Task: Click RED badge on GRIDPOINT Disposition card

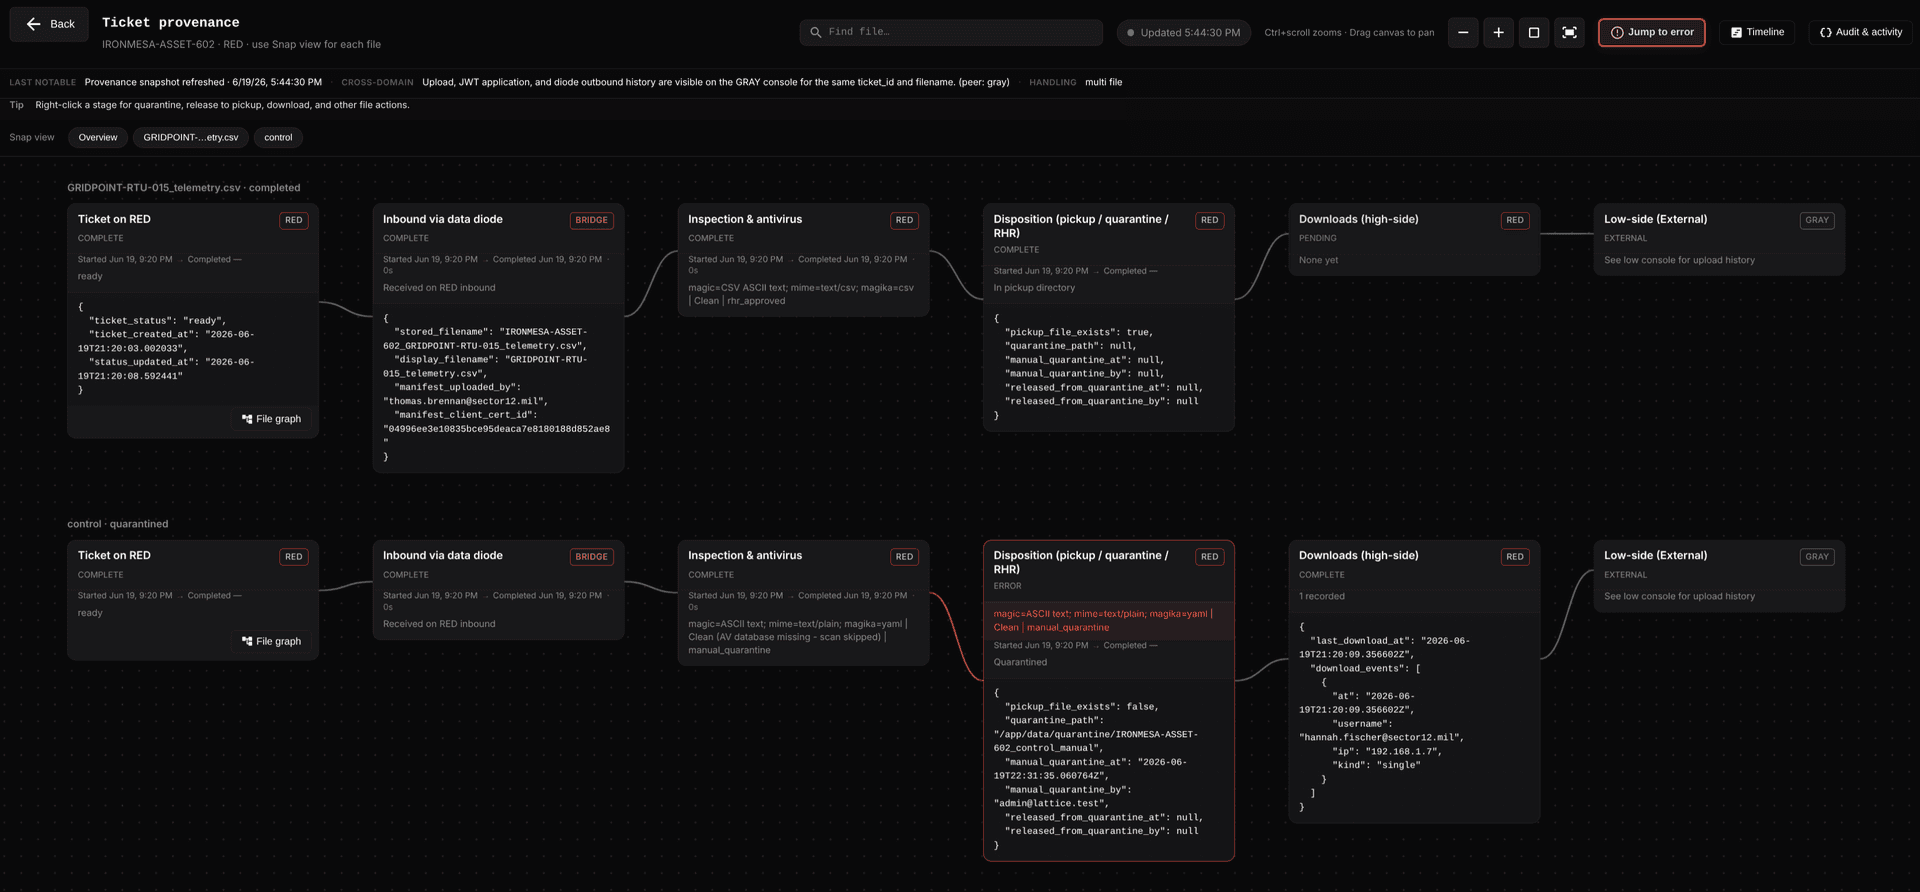Action: (x=1209, y=220)
